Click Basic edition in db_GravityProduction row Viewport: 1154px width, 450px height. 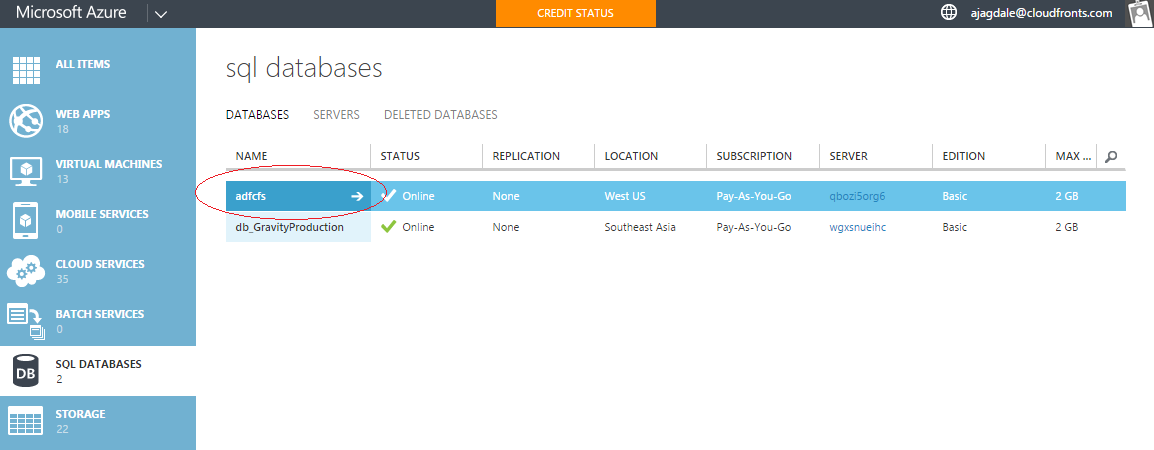pos(955,227)
